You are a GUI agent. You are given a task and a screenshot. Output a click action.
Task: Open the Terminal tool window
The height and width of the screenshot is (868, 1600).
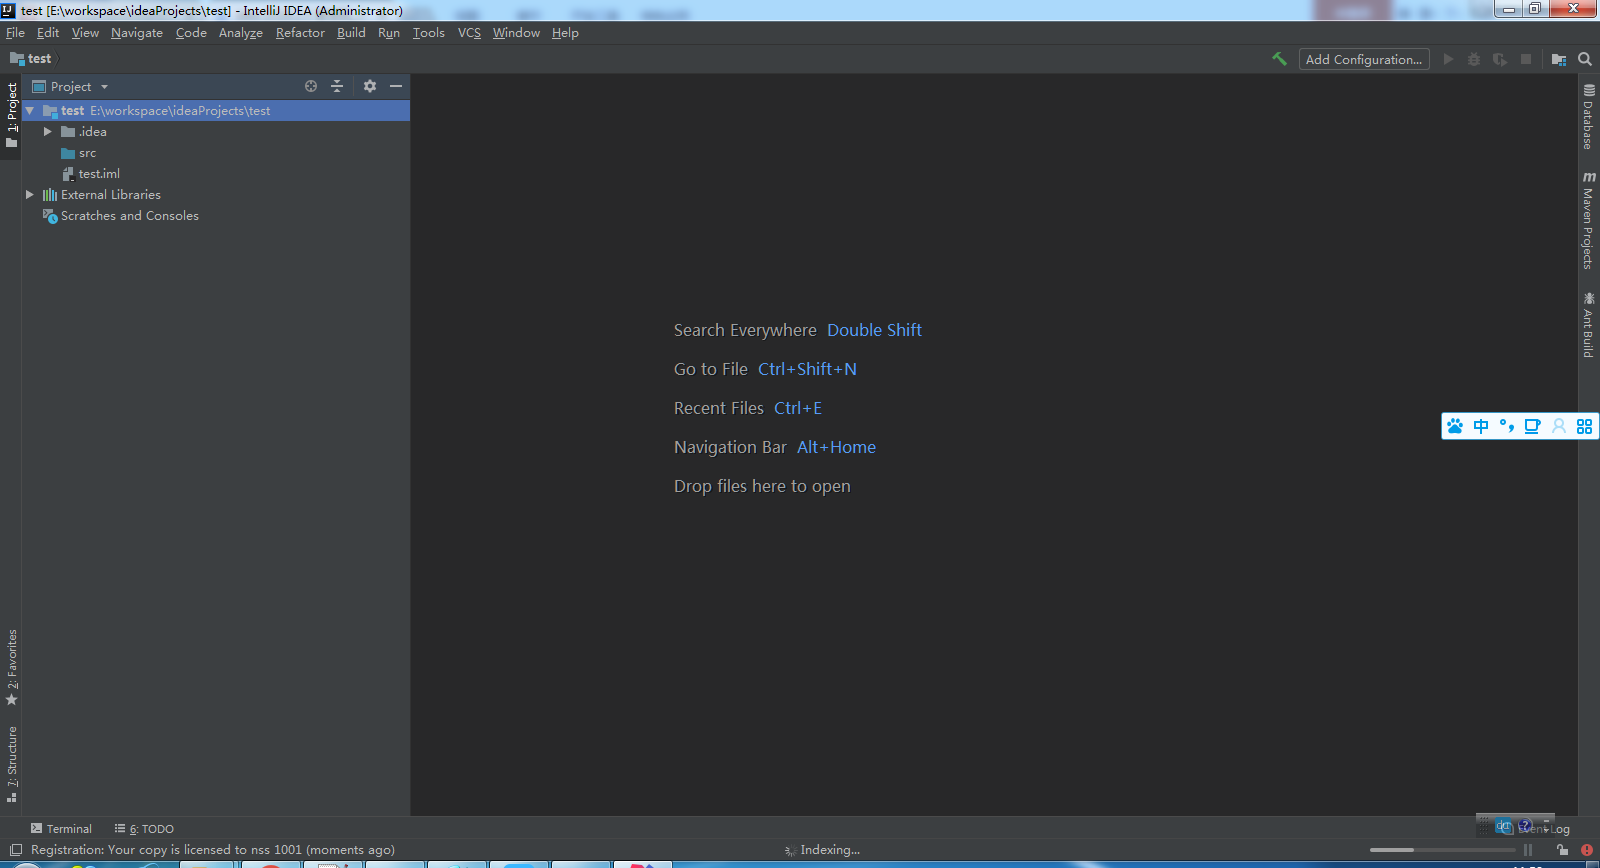[61, 829]
